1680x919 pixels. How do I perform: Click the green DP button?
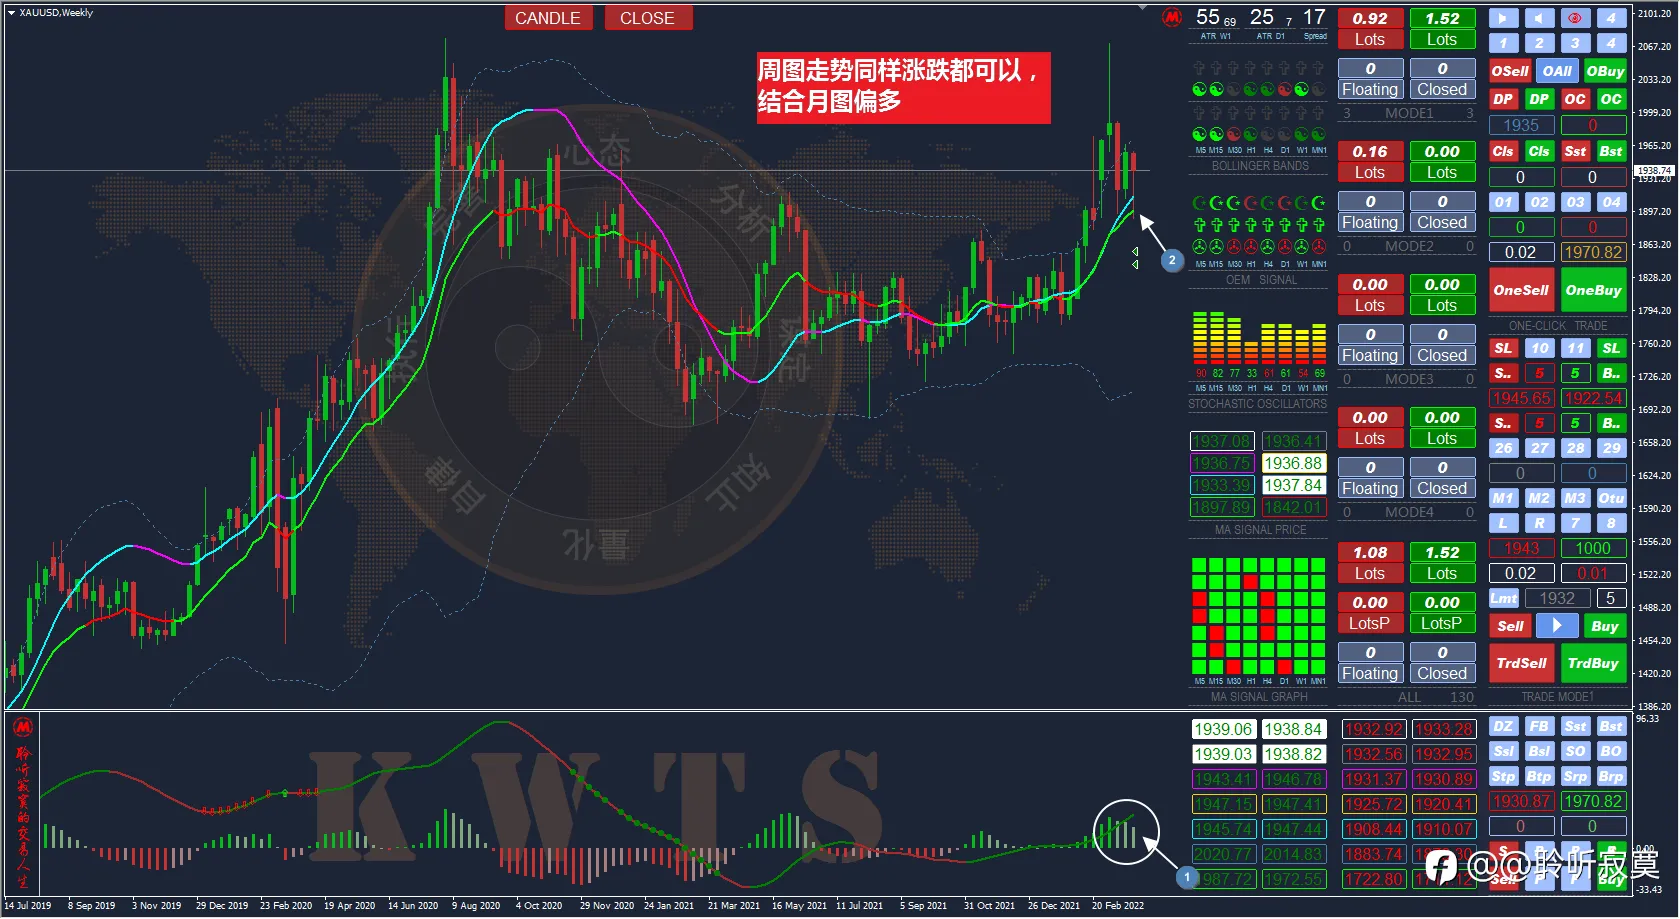click(1539, 99)
